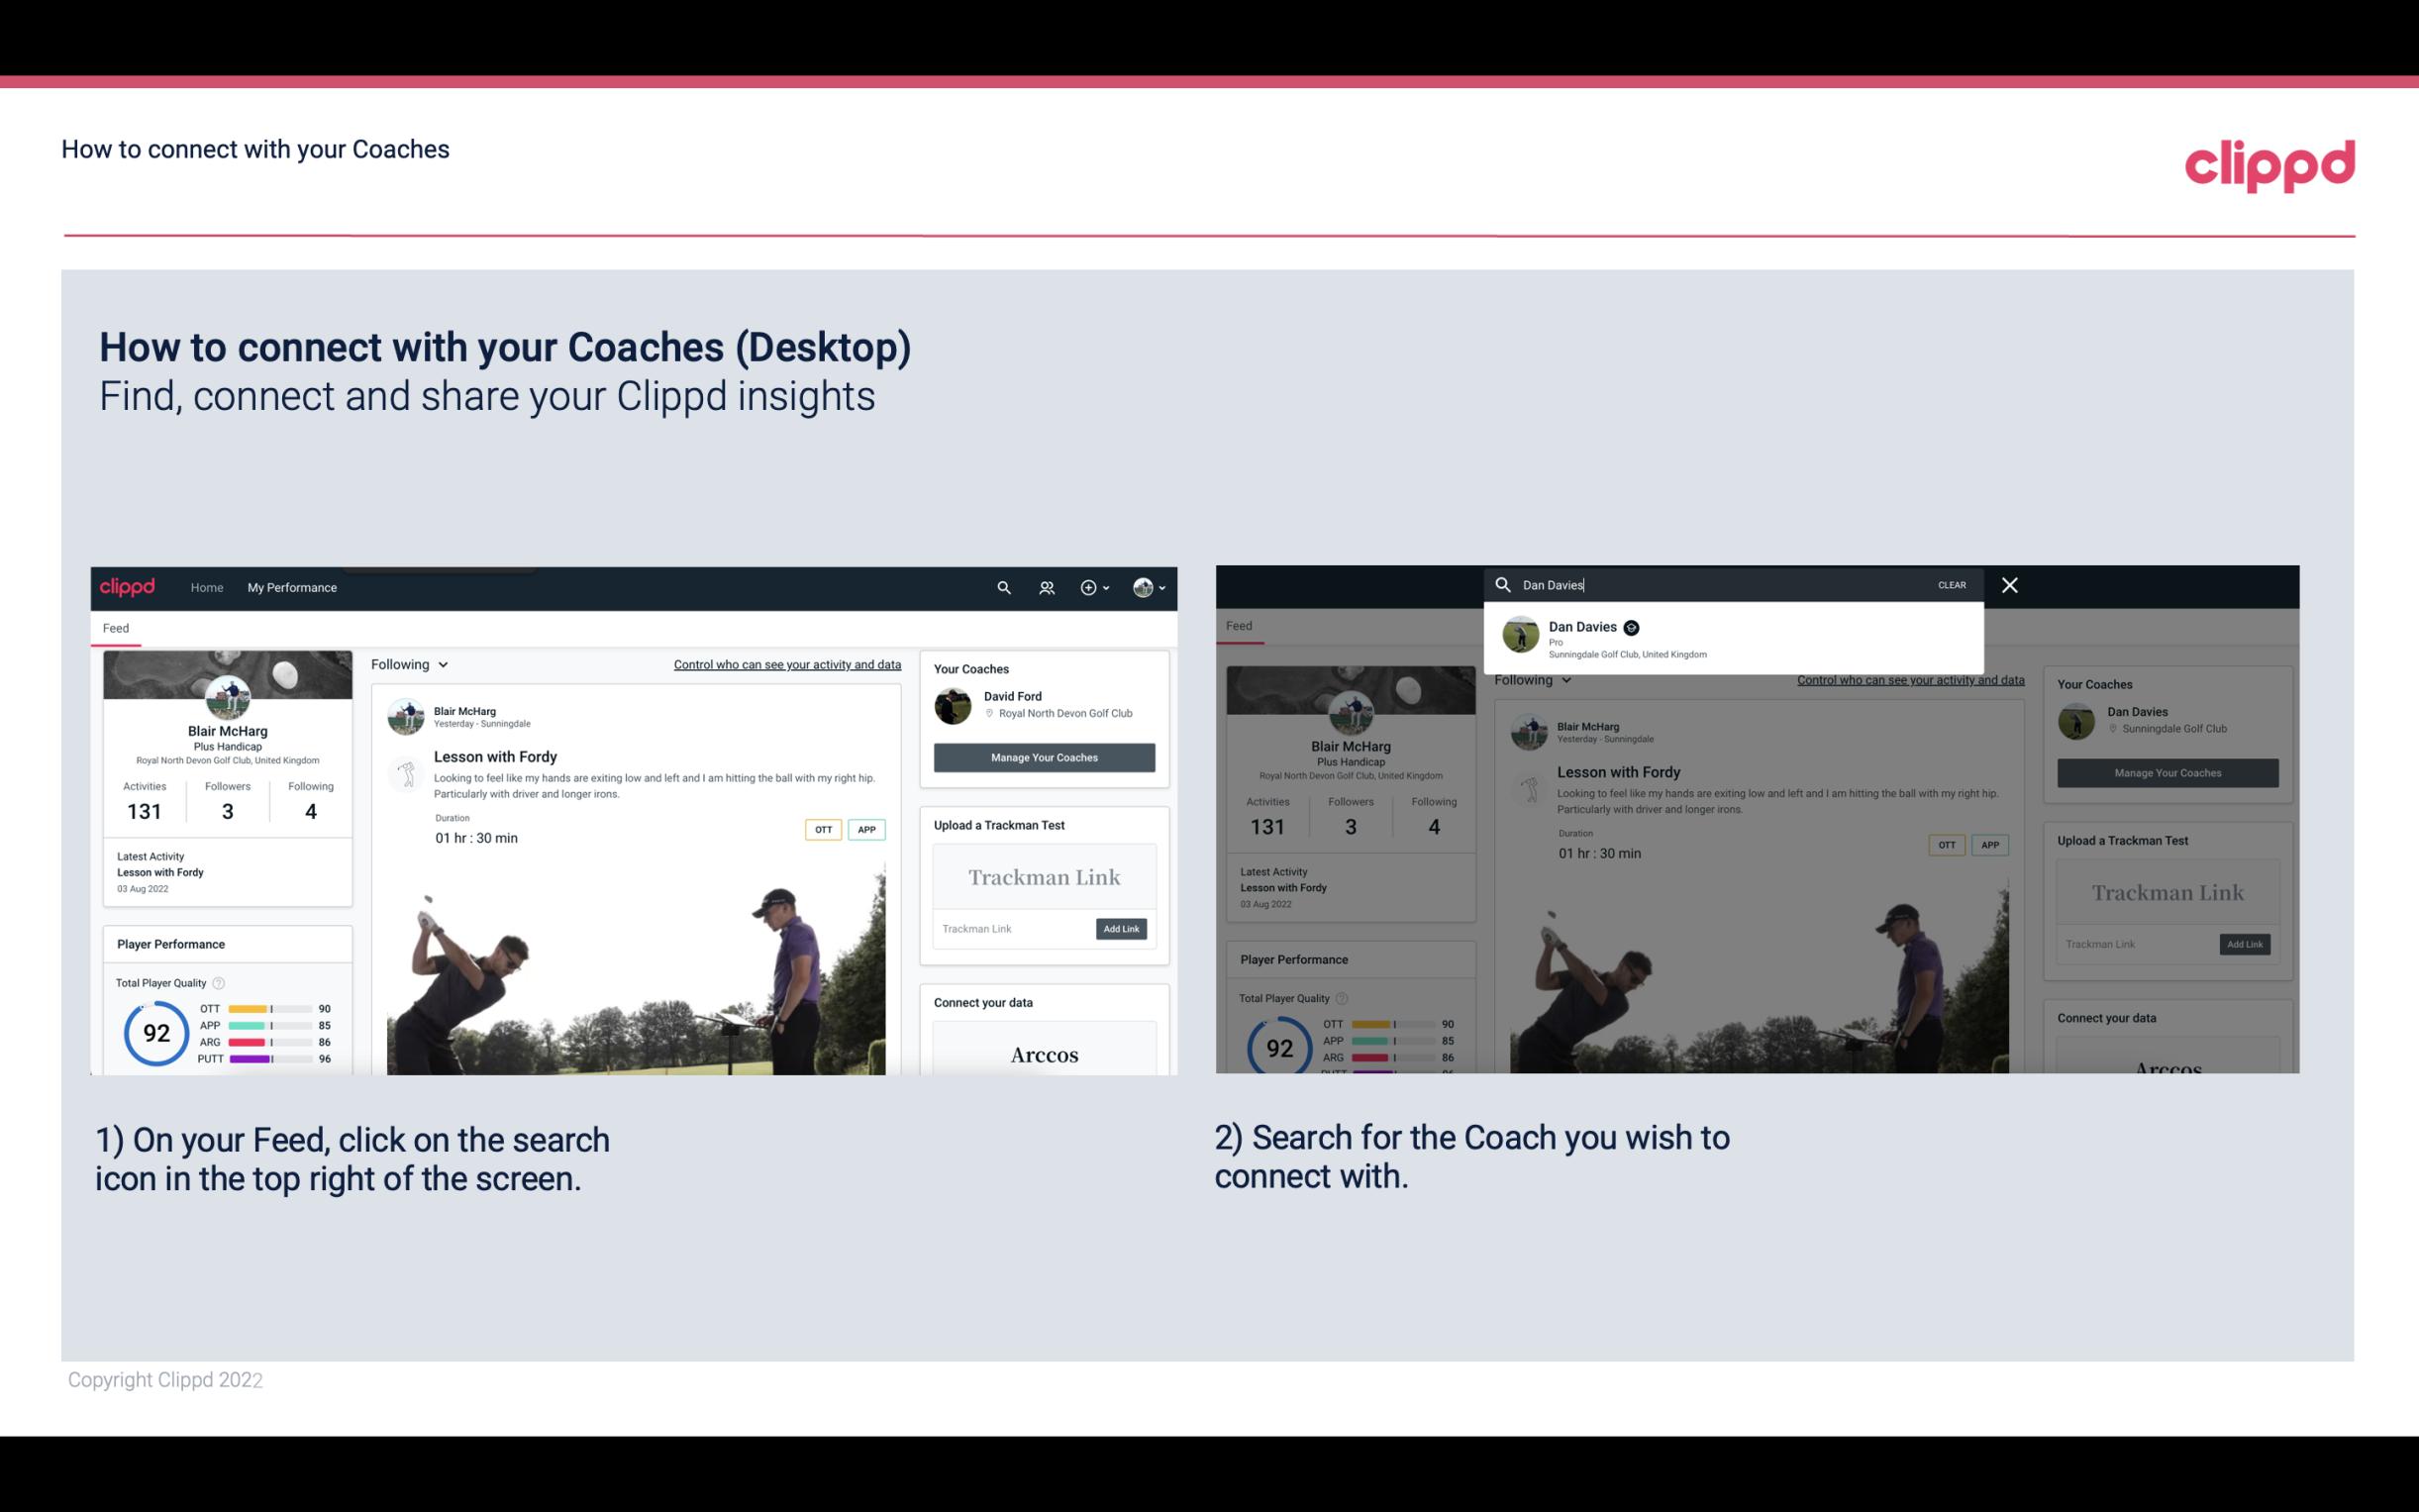Click the Clippd logo top right corner

pos(2271,163)
